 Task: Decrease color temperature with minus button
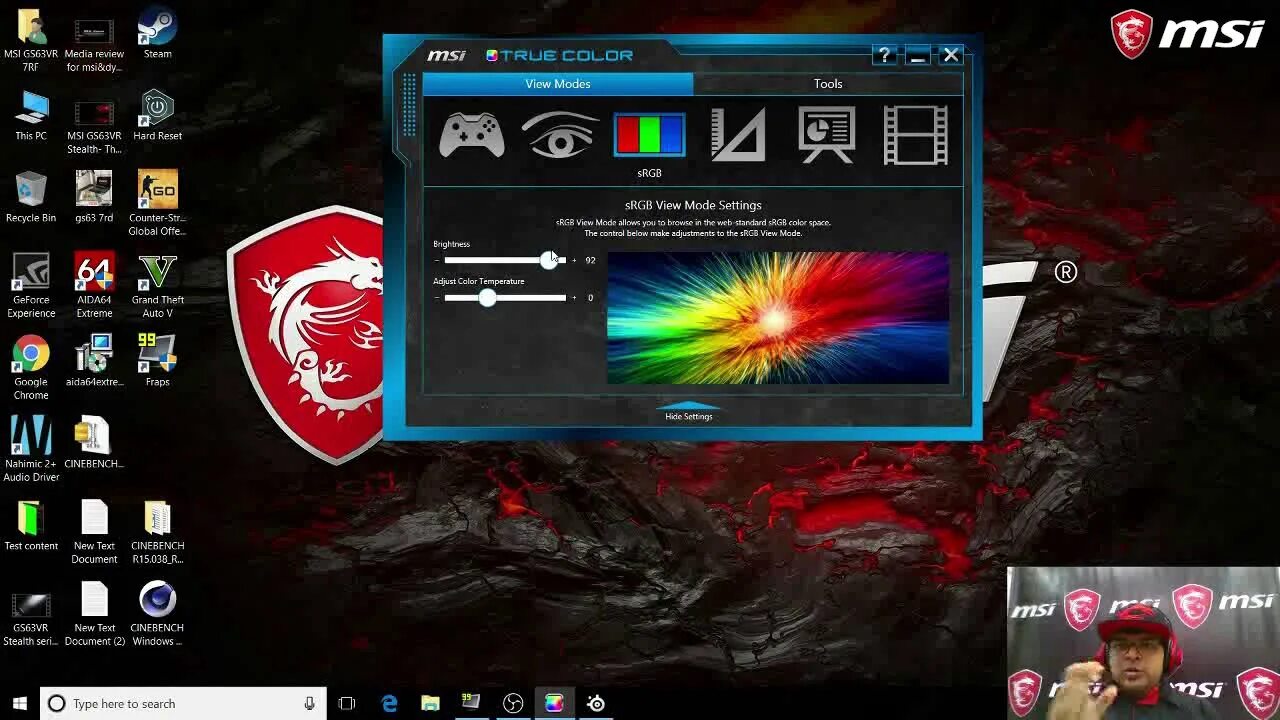pos(437,298)
